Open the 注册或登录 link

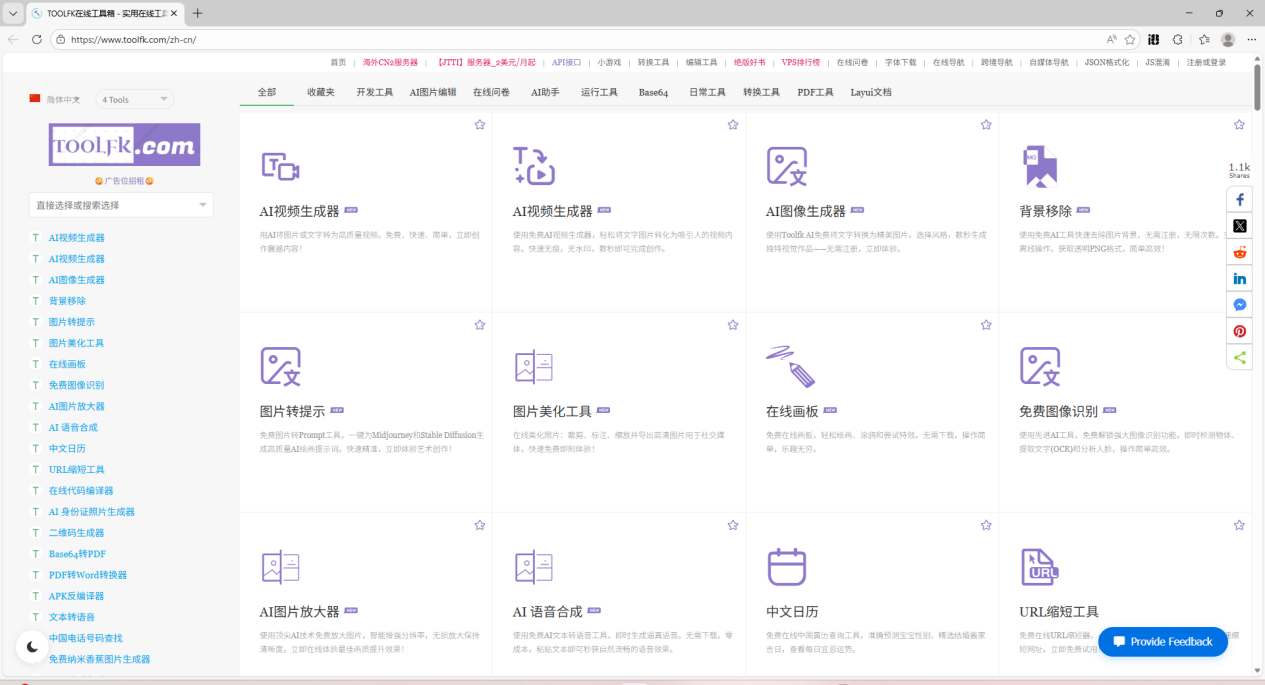tap(1206, 62)
